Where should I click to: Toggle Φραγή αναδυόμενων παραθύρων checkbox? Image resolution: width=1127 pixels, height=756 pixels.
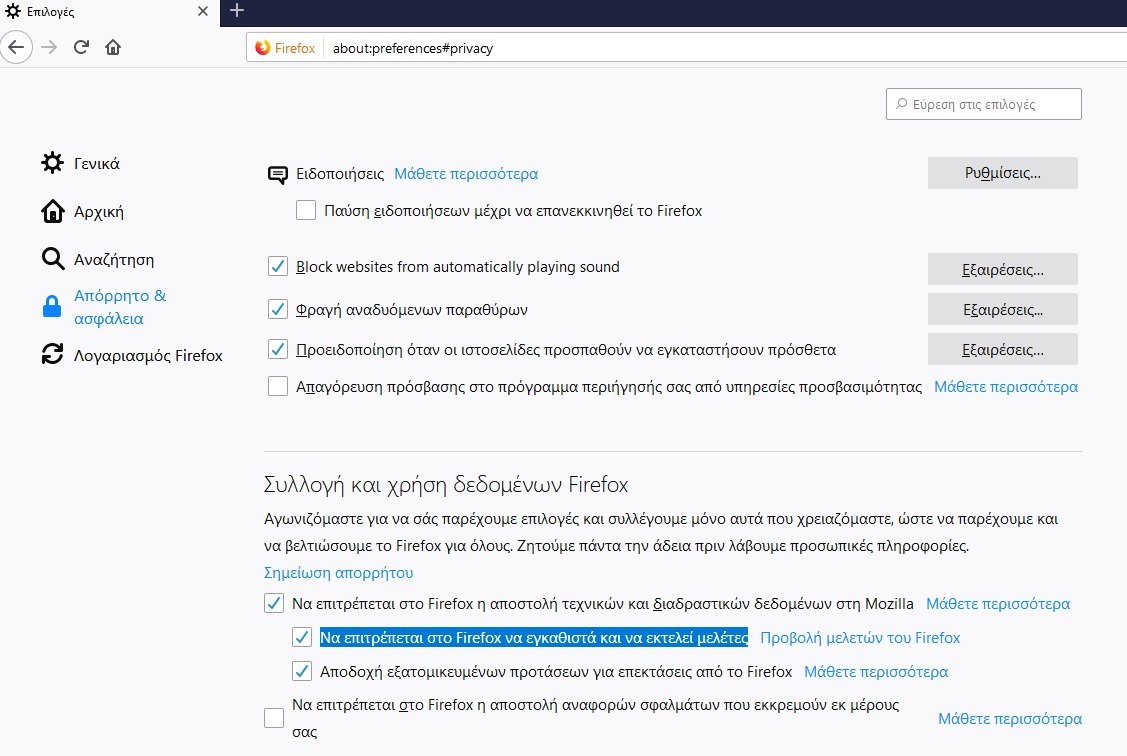(277, 309)
